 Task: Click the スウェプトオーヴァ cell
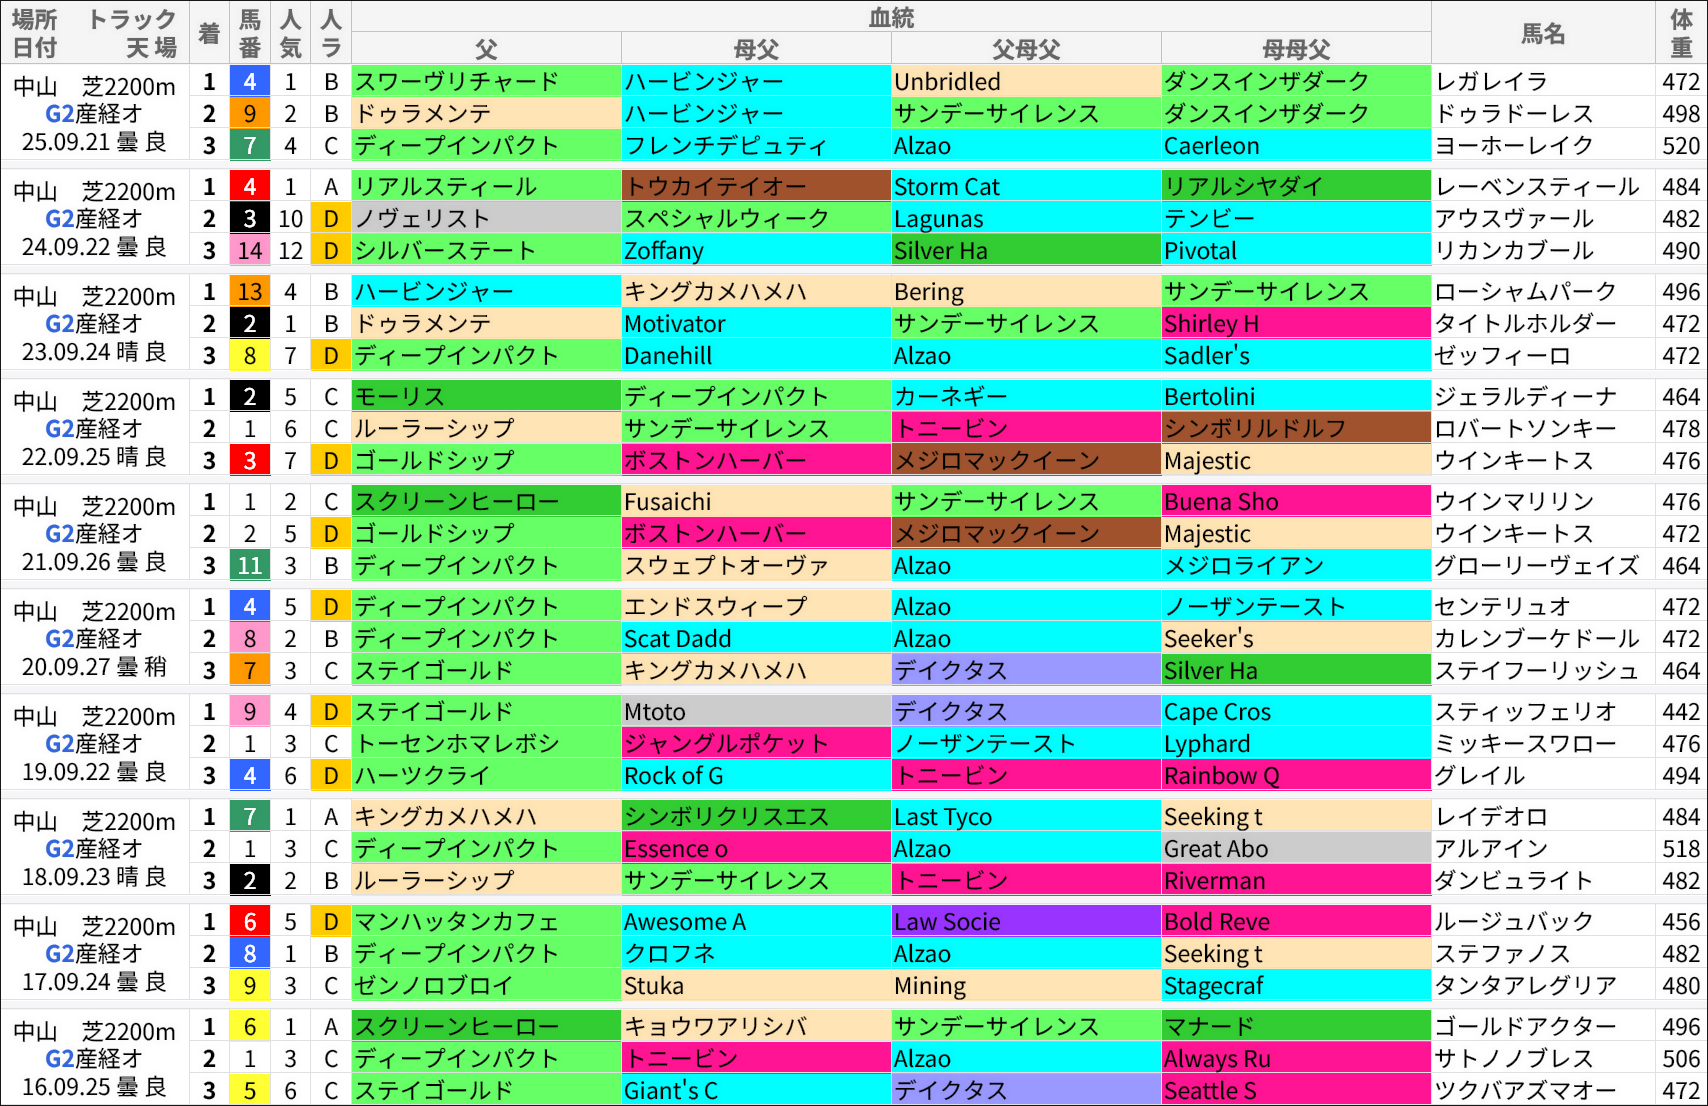[756, 566]
